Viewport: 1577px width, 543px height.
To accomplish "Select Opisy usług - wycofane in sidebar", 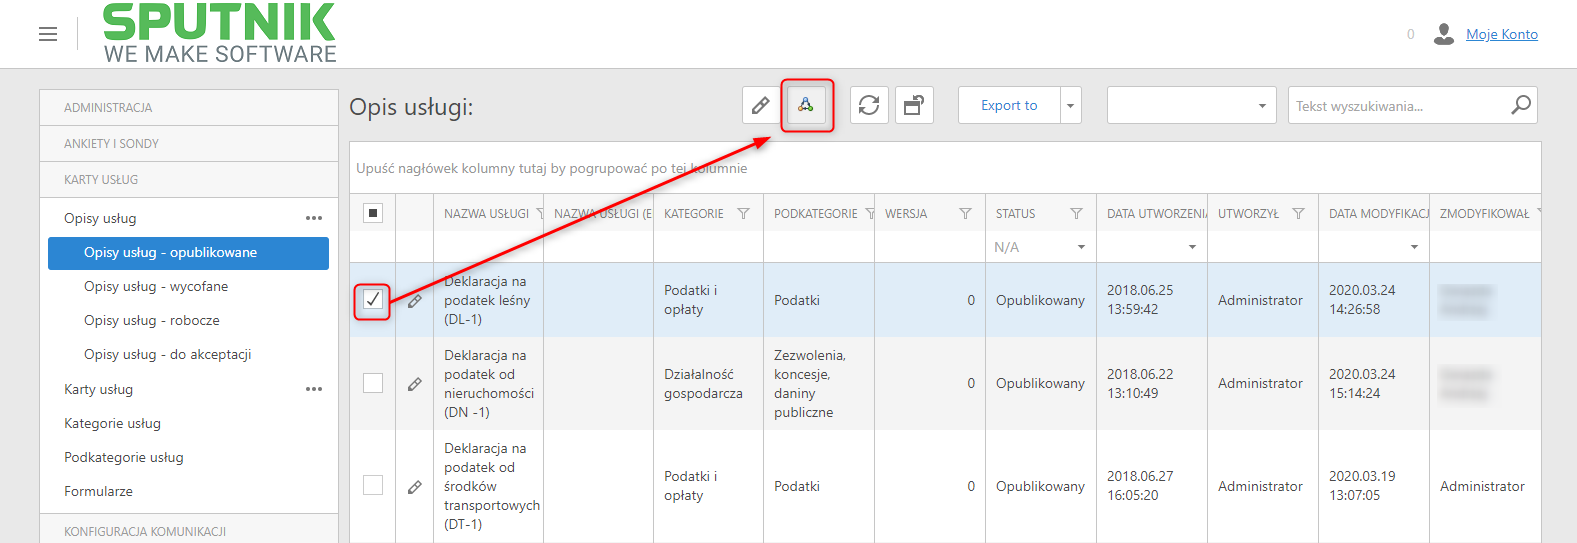I will (x=156, y=286).
